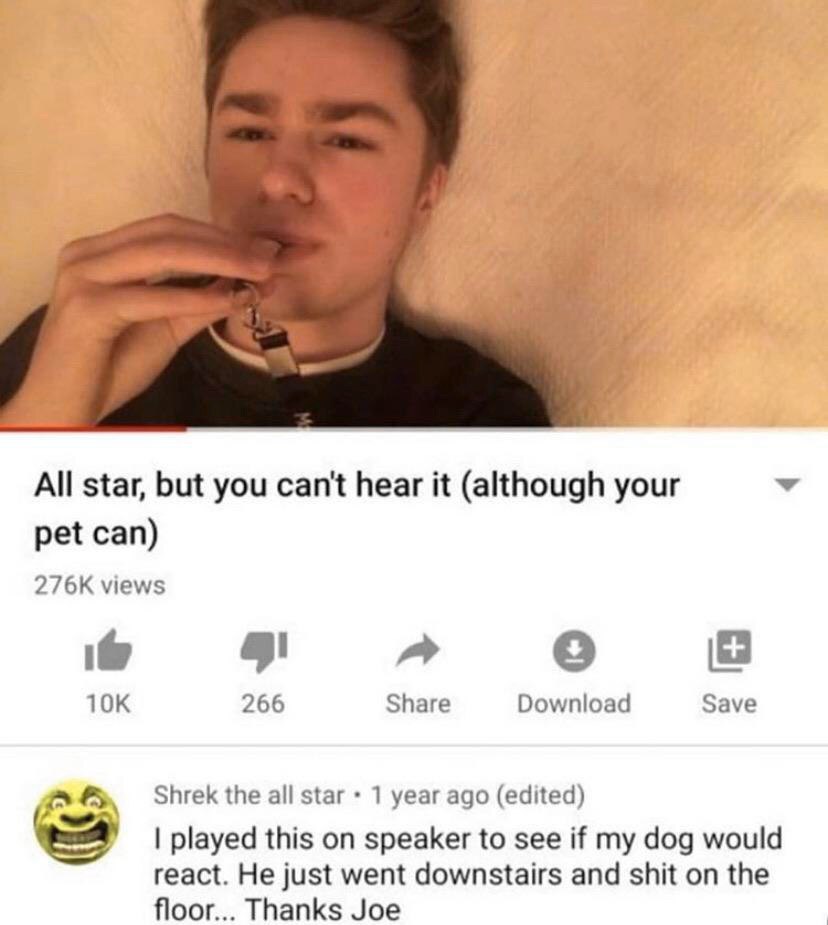The image size is (828, 925).
Task: Click the red video progress bar
Action: coord(93,429)
